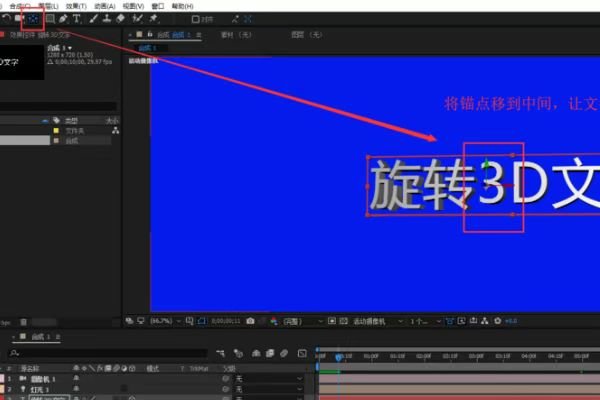
Task: Open the 视图(V) menu
Action: click(x=133, y=6)
